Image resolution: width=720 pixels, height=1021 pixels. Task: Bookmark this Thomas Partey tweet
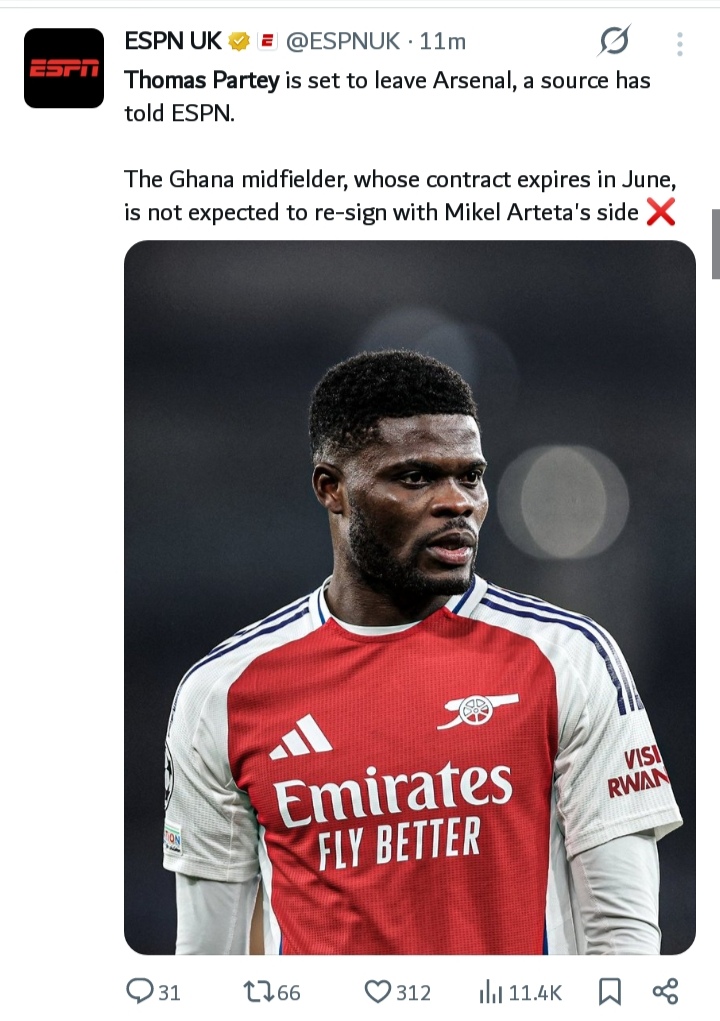point(609,992)
